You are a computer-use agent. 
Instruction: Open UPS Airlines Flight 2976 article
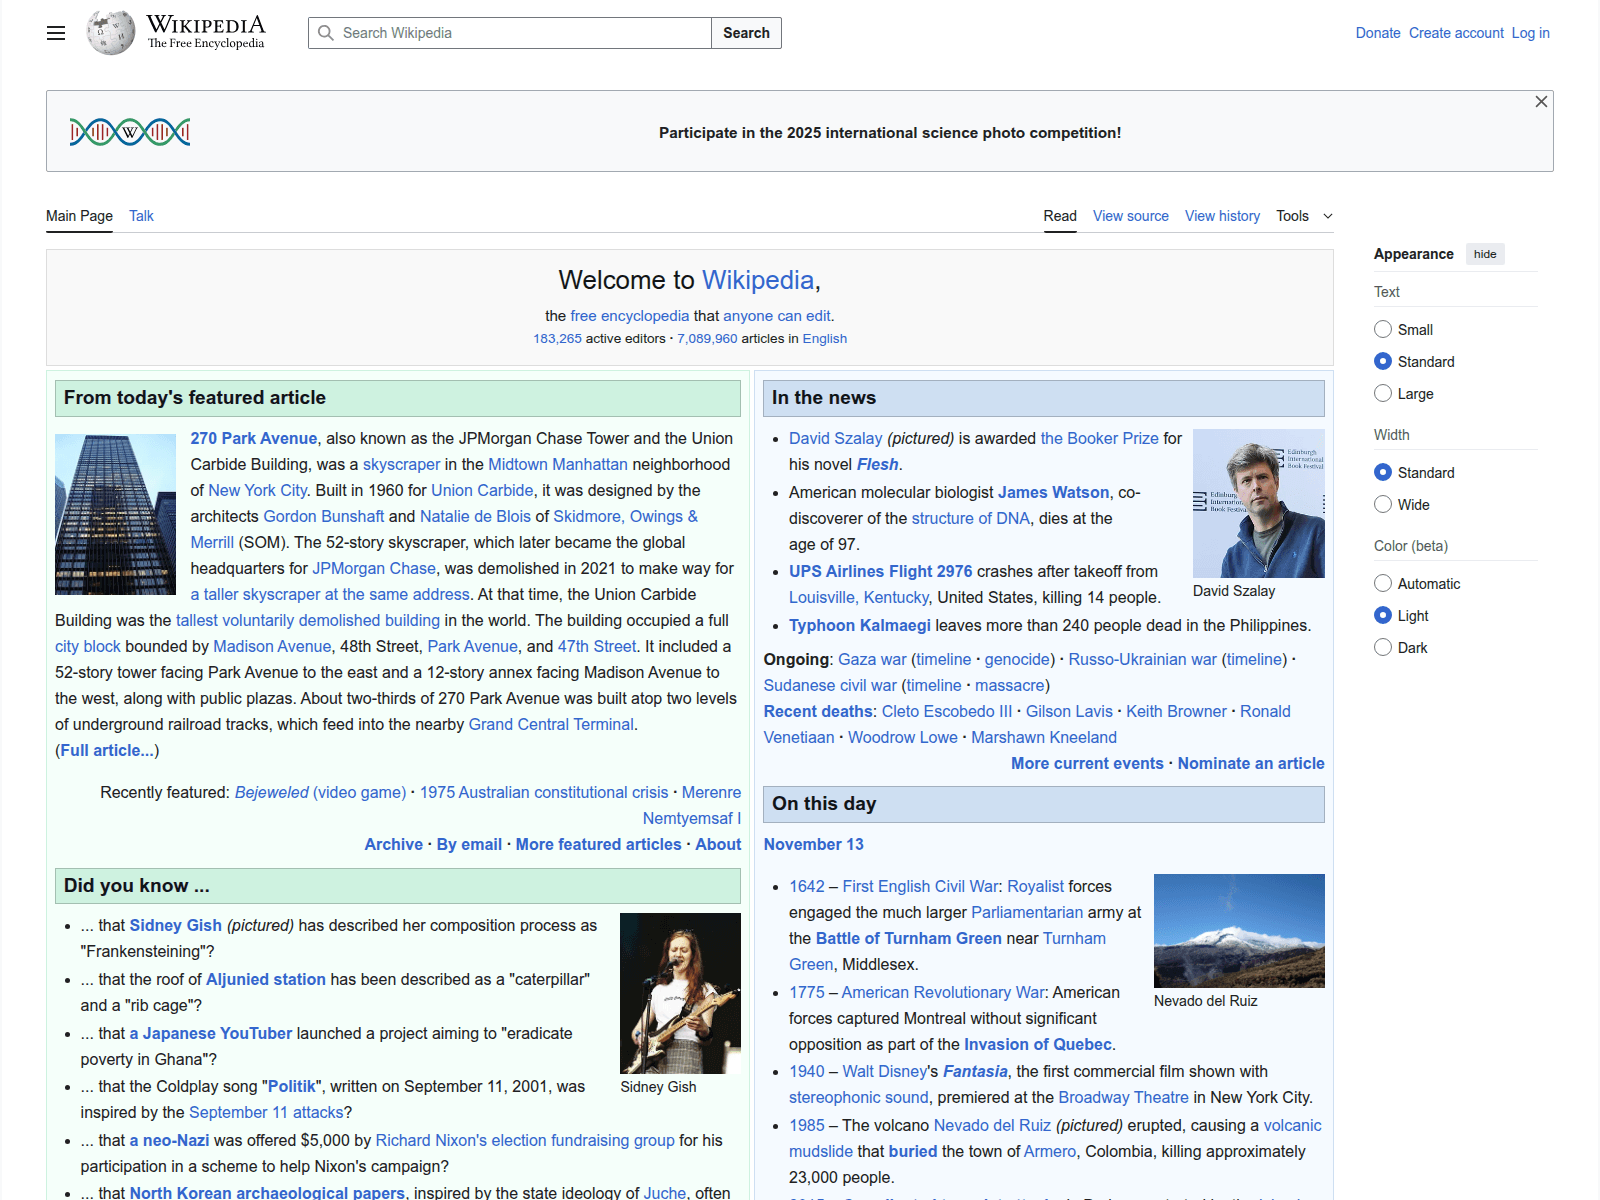880,571
